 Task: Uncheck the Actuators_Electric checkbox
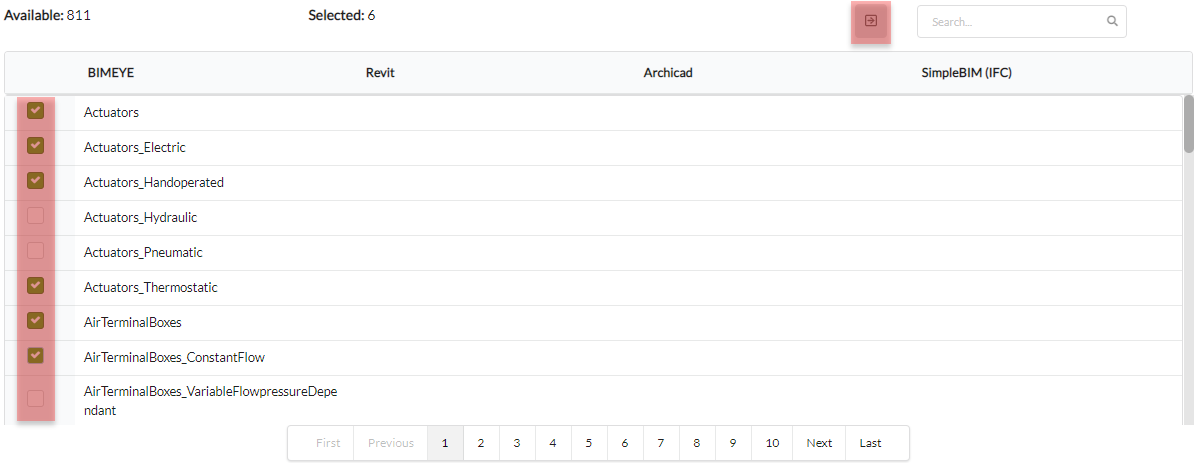[x=35, y=145]
